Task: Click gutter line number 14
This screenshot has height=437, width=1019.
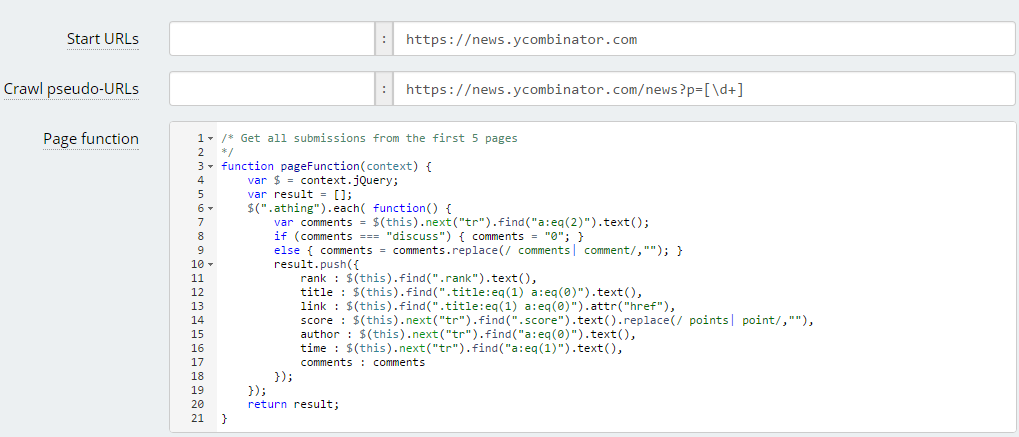Action: click(x=199, y=320)
